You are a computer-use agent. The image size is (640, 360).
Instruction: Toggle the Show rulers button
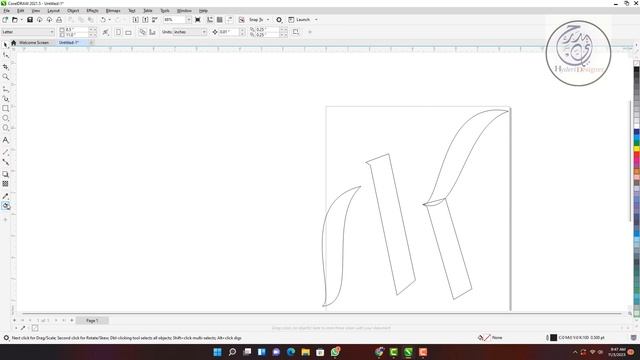[210, 20]
